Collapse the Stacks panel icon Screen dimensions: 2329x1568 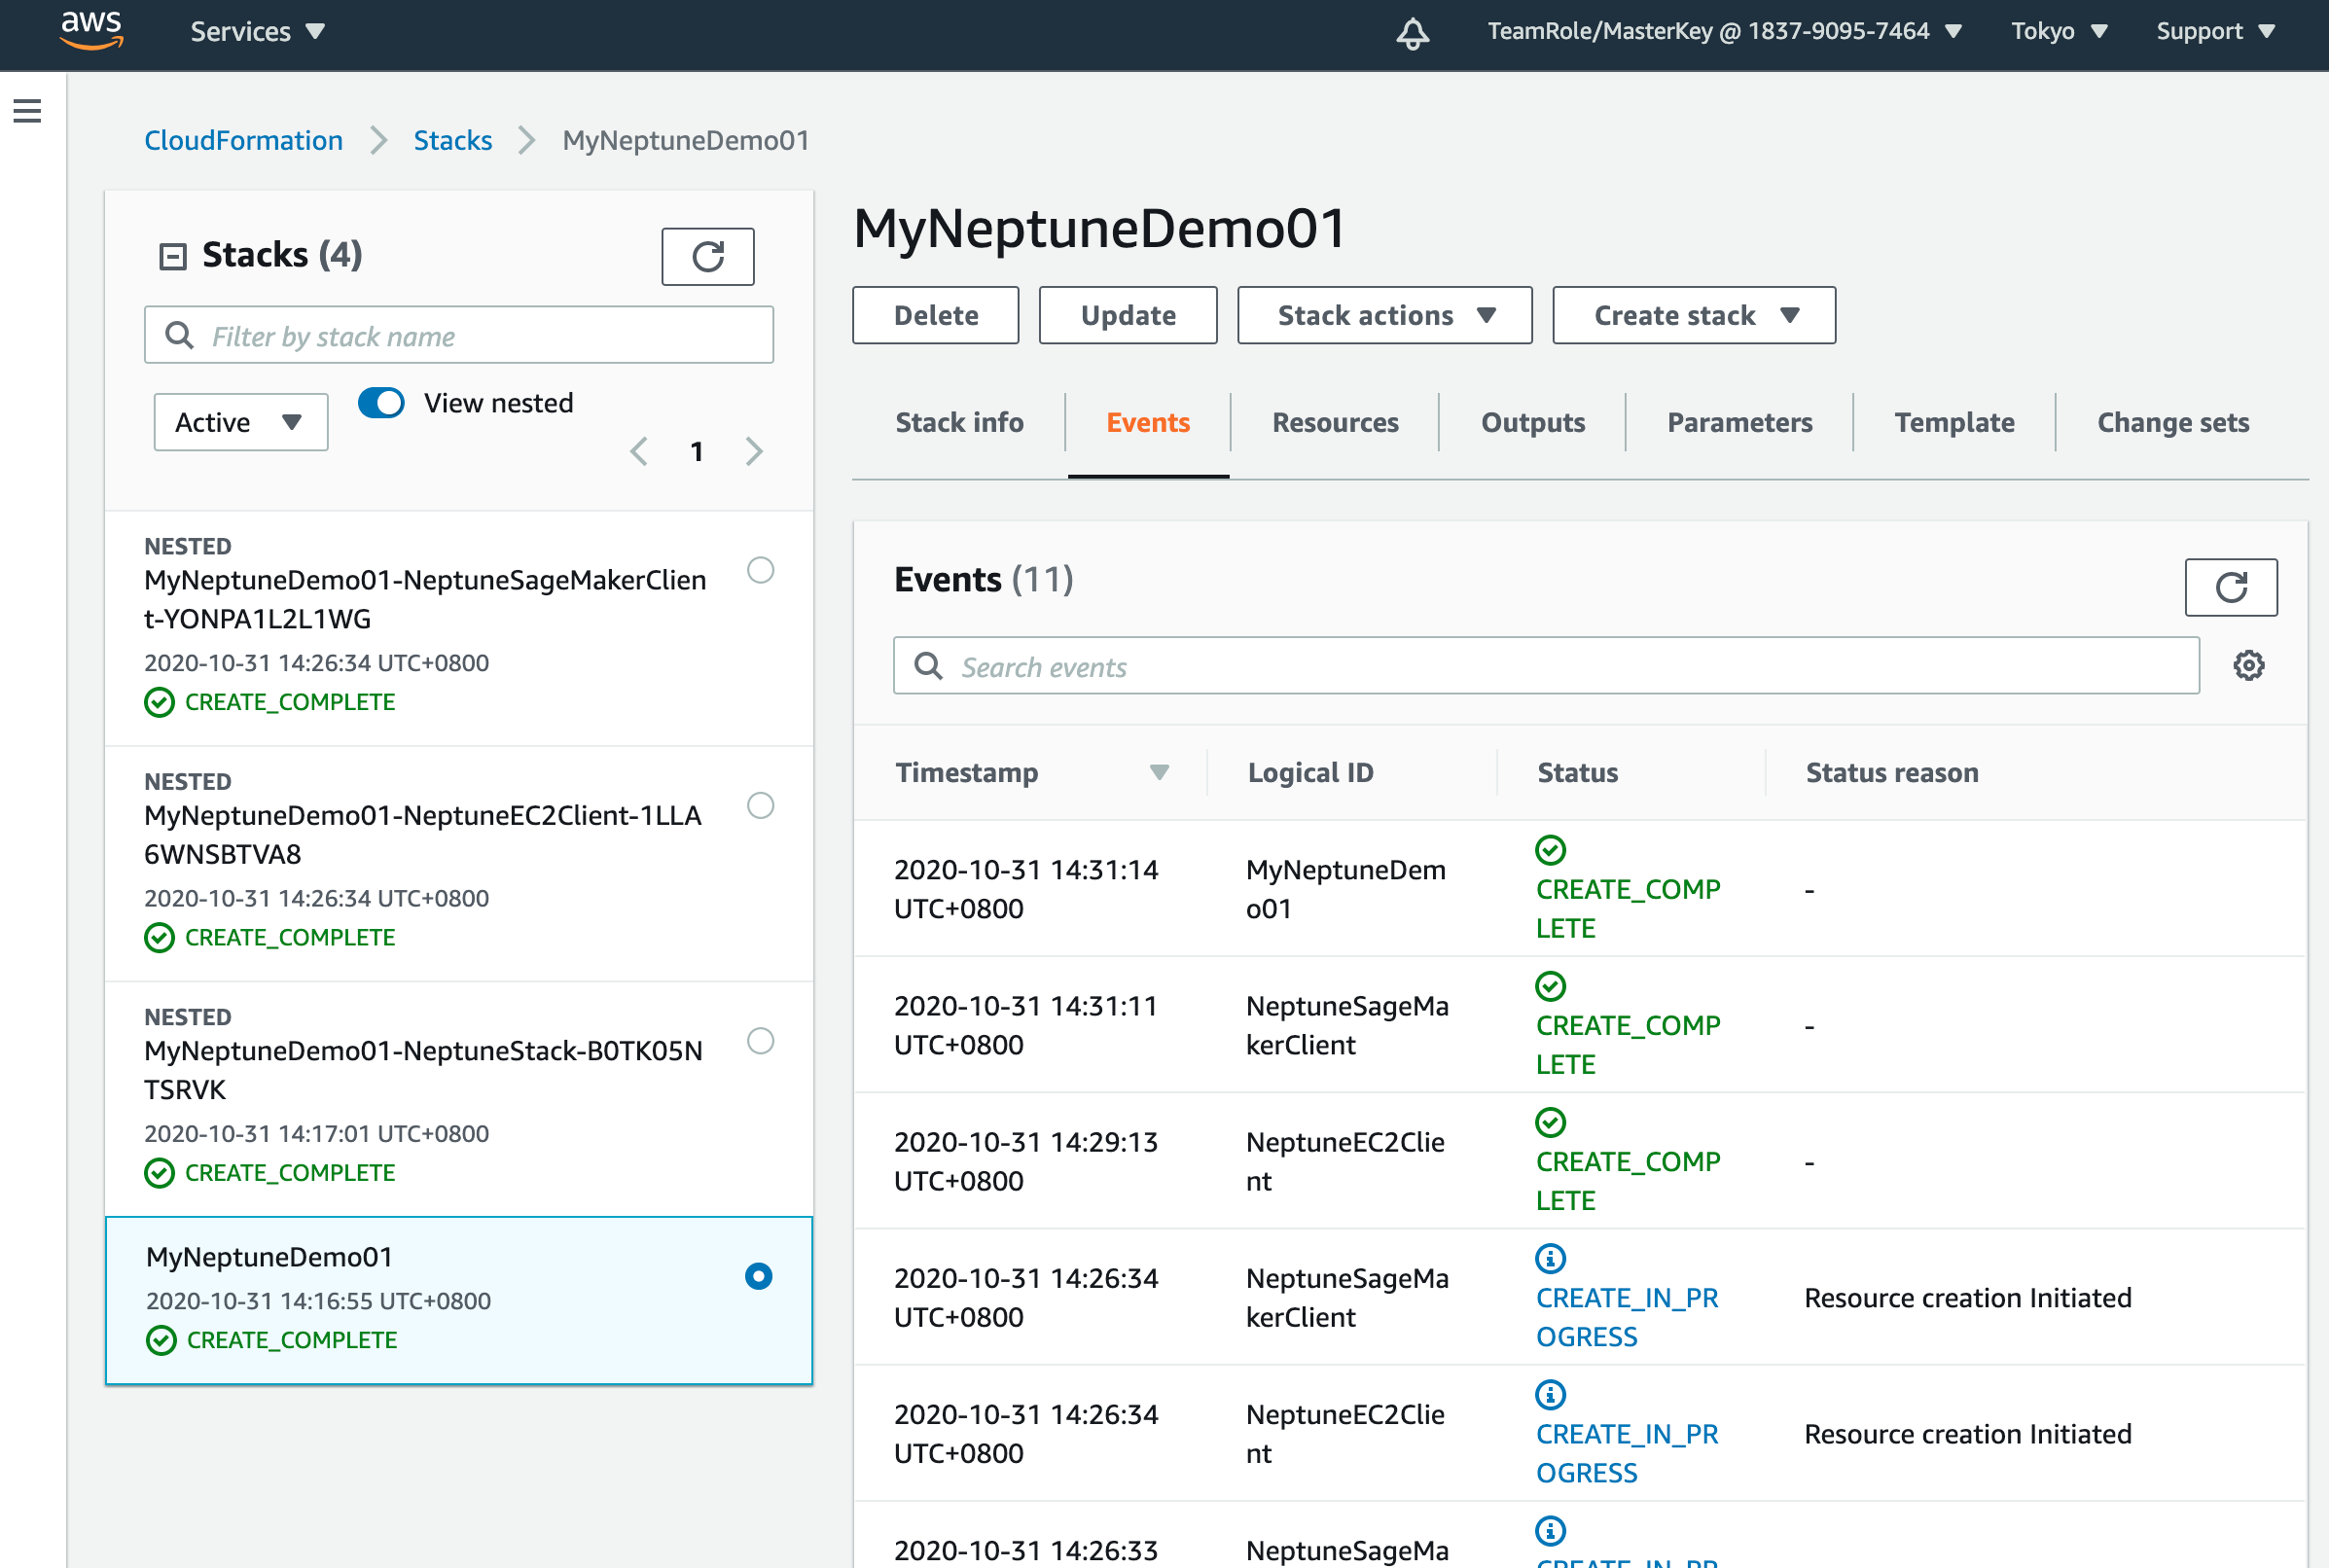173,257
